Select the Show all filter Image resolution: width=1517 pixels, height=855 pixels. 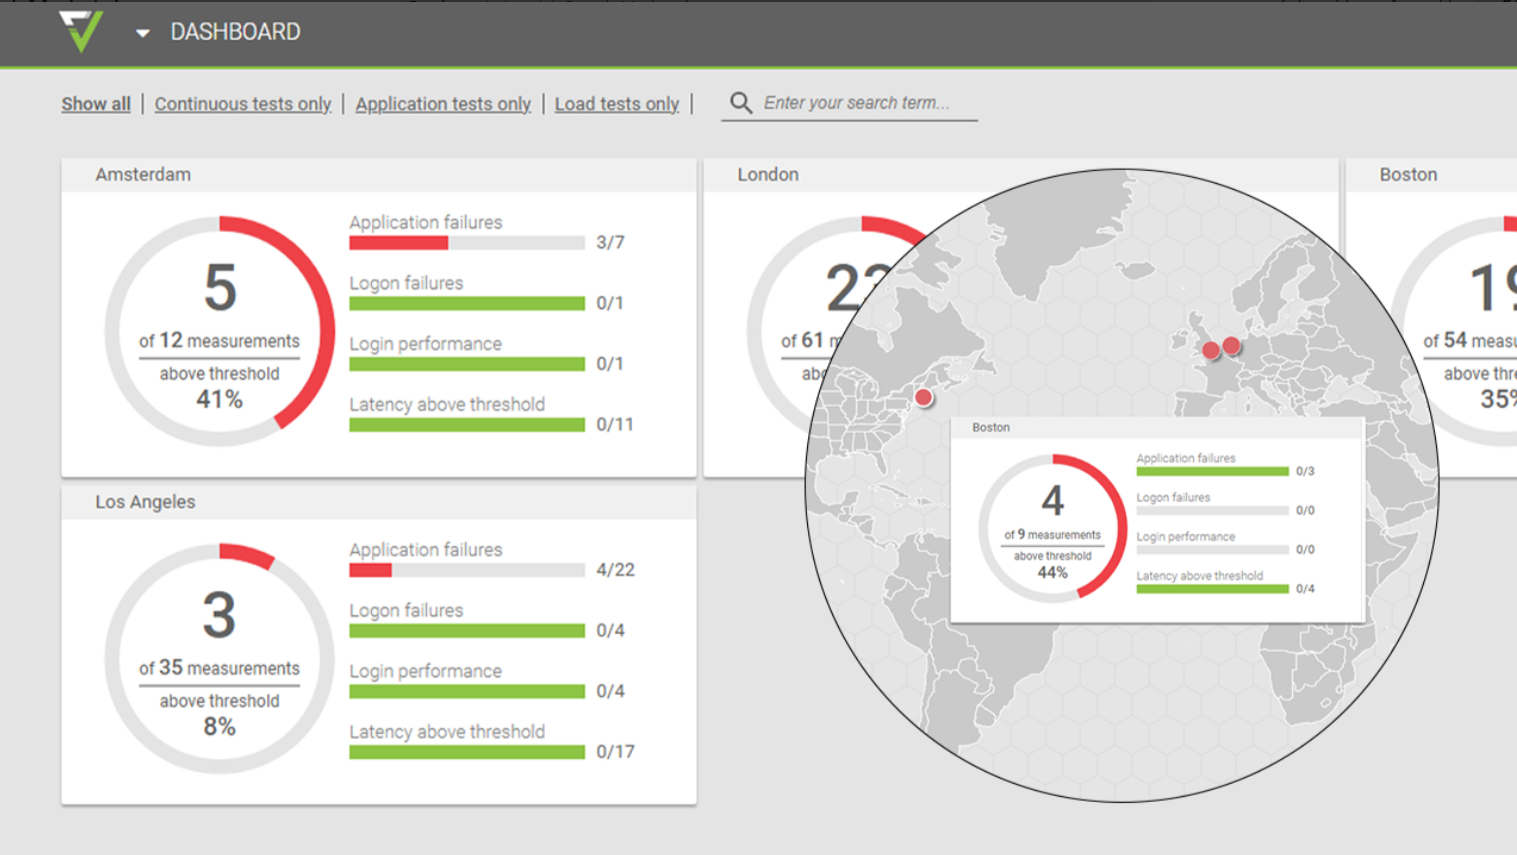(96, 104)
